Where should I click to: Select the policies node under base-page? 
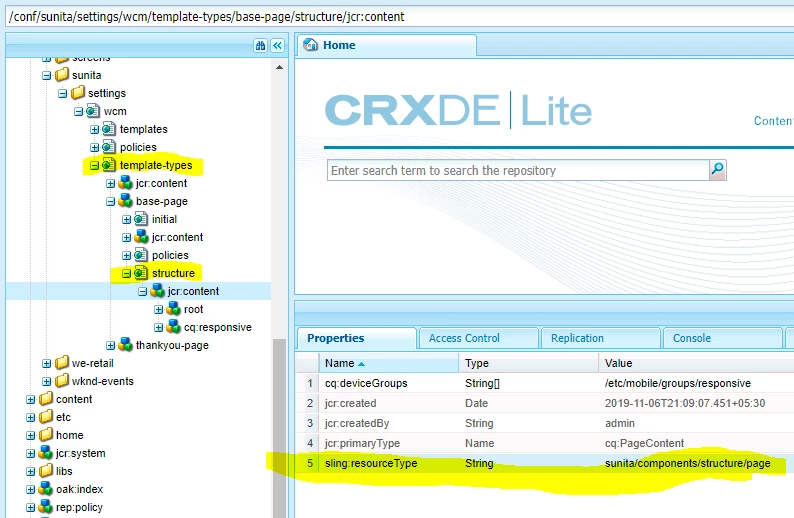pos(170,255)
